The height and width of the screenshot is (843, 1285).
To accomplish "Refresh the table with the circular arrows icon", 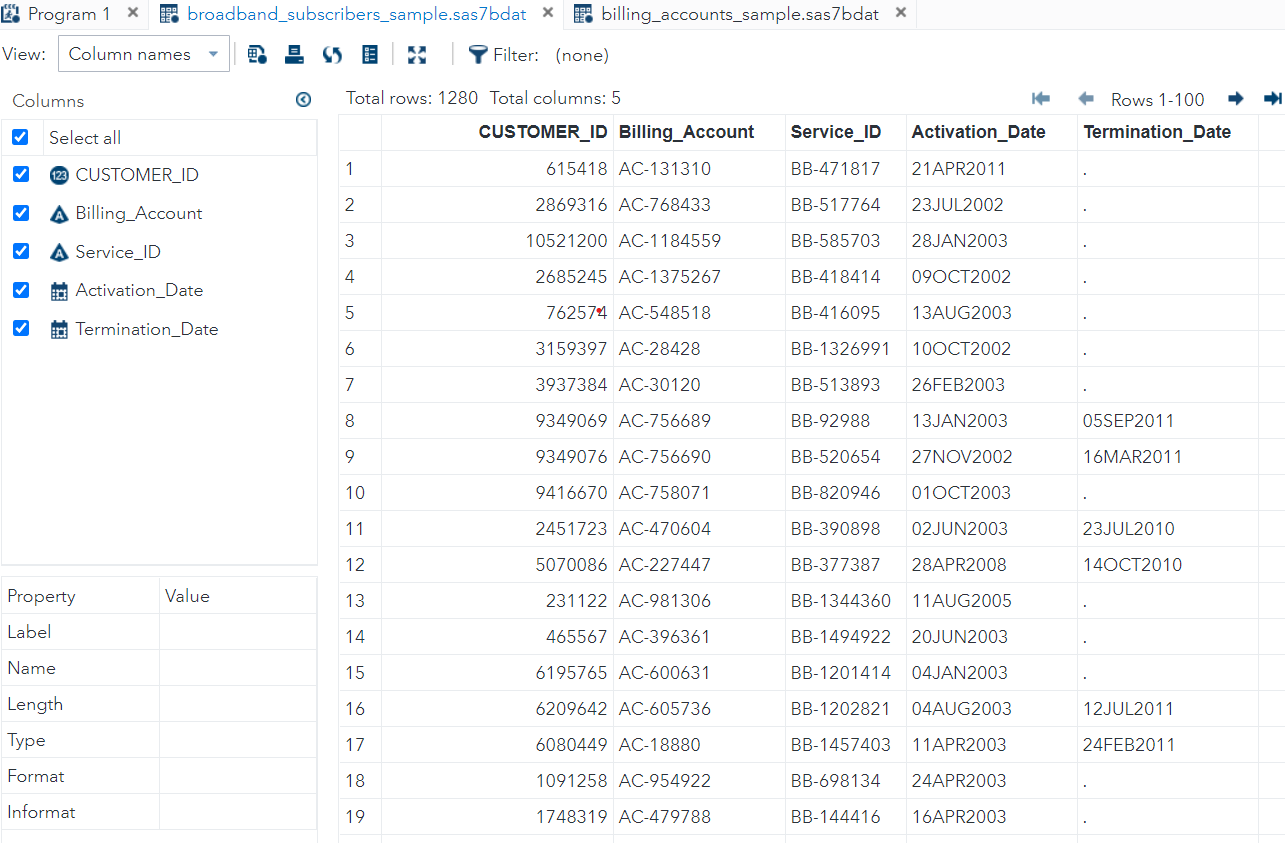I will (x=332, y=55).
